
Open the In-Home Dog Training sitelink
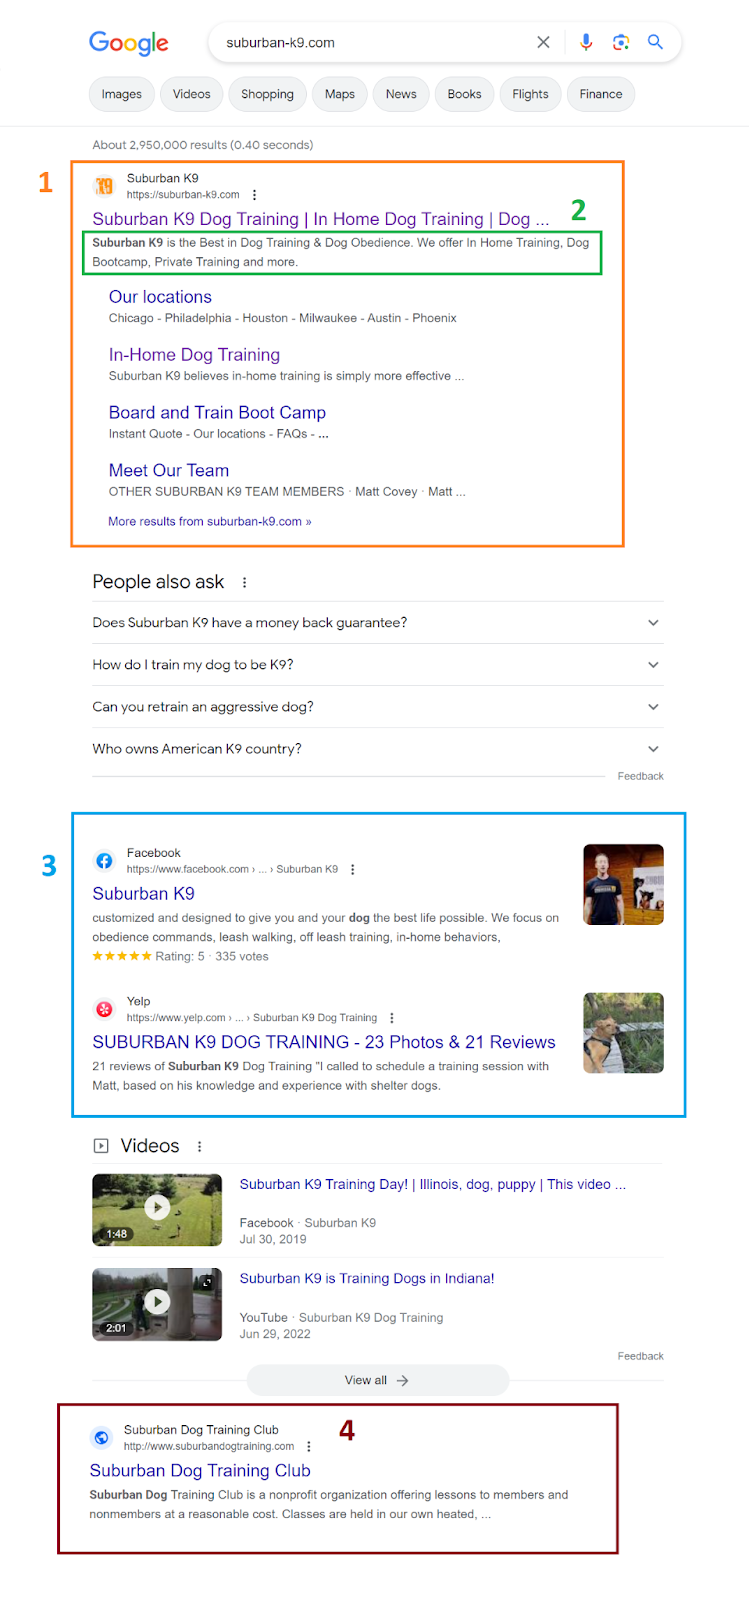click(194, 355)
